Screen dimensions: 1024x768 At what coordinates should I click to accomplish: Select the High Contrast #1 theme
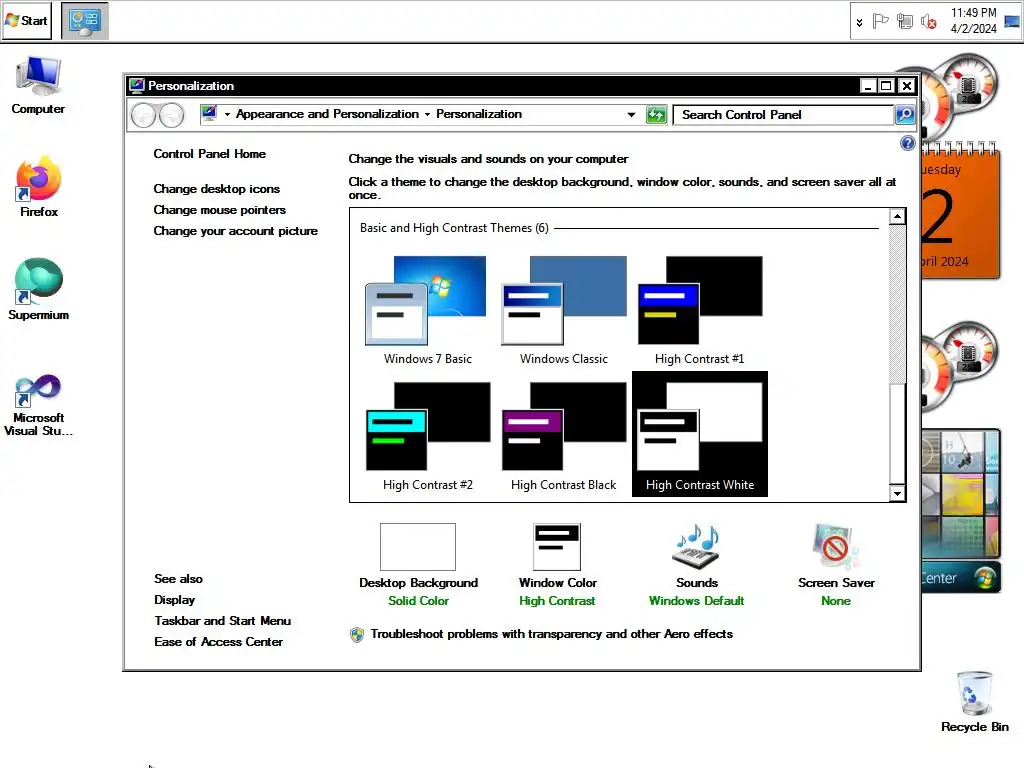(x=699, y=310)
